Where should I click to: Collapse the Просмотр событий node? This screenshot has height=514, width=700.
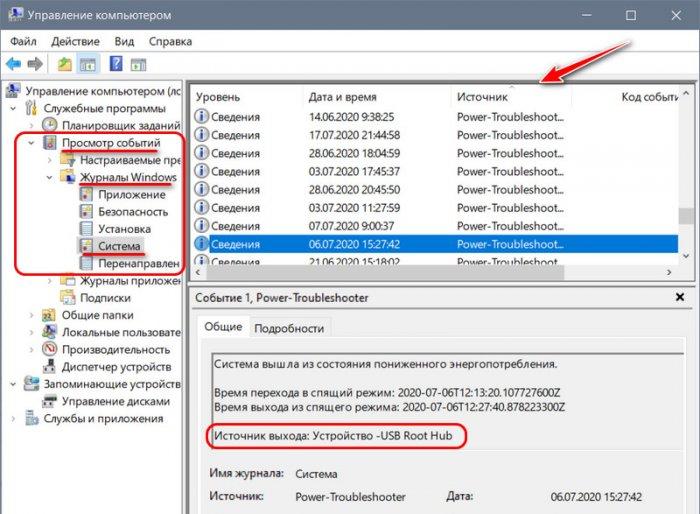tap(31, 143)
